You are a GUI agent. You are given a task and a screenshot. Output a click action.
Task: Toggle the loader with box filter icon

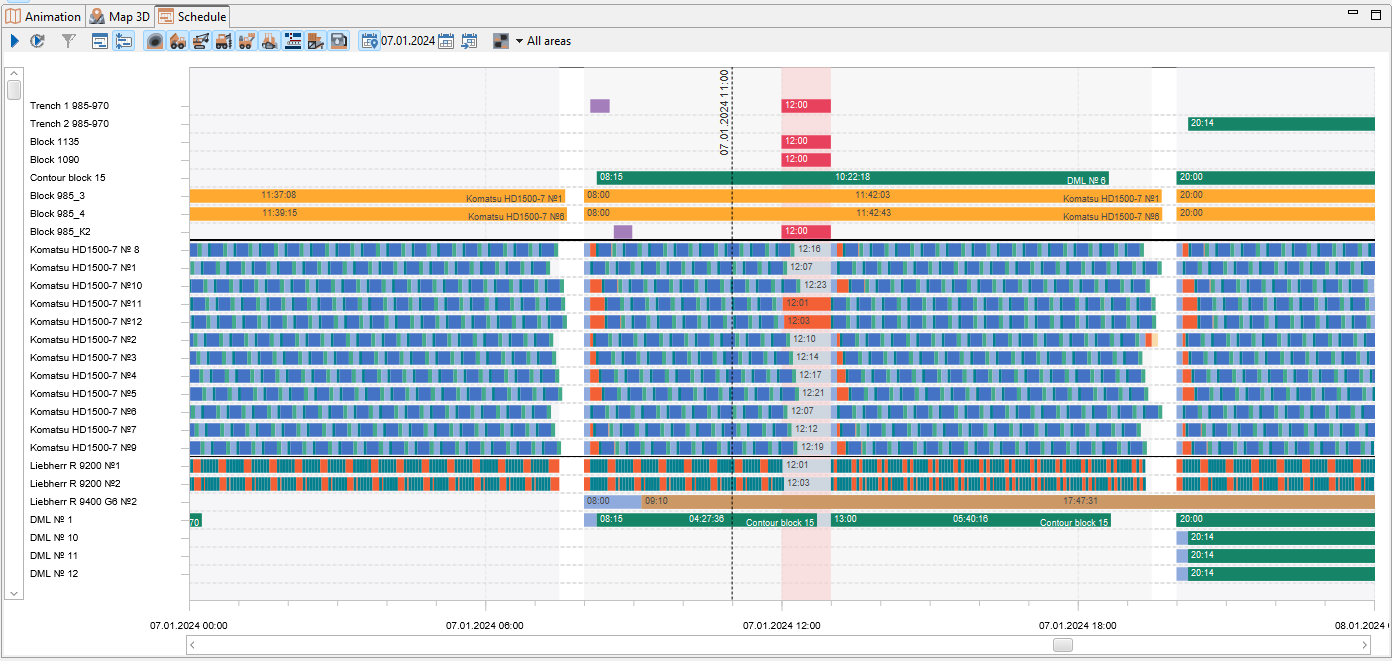247,41
